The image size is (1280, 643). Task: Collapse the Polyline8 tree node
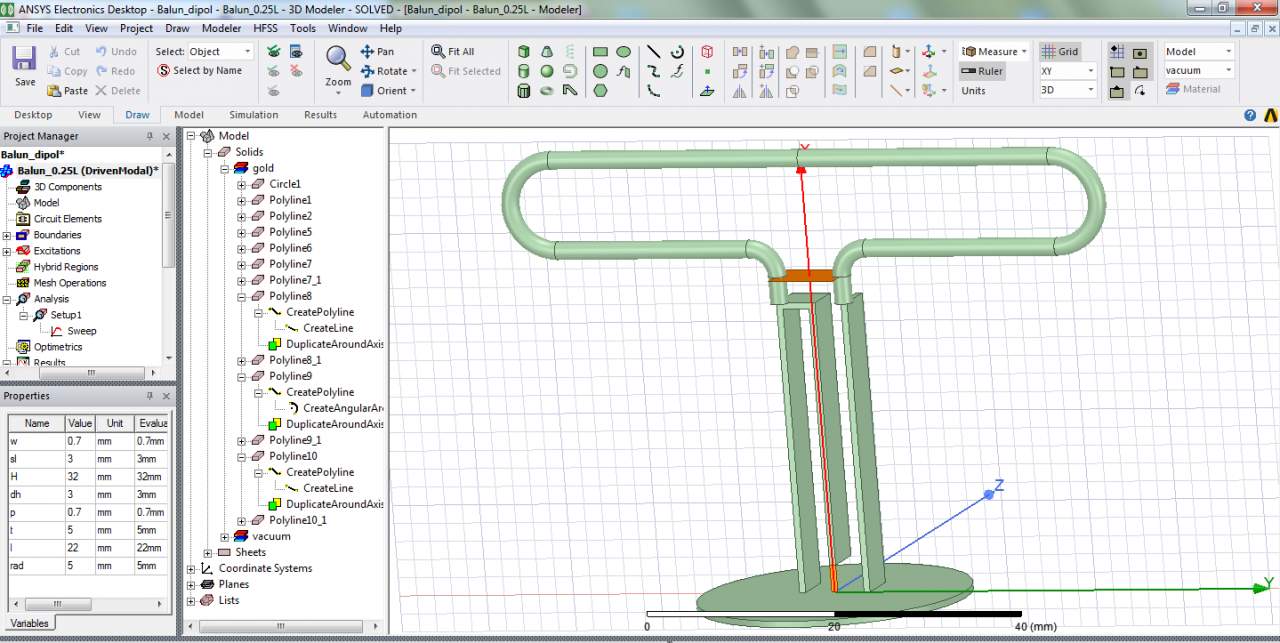tap(241, 297)
